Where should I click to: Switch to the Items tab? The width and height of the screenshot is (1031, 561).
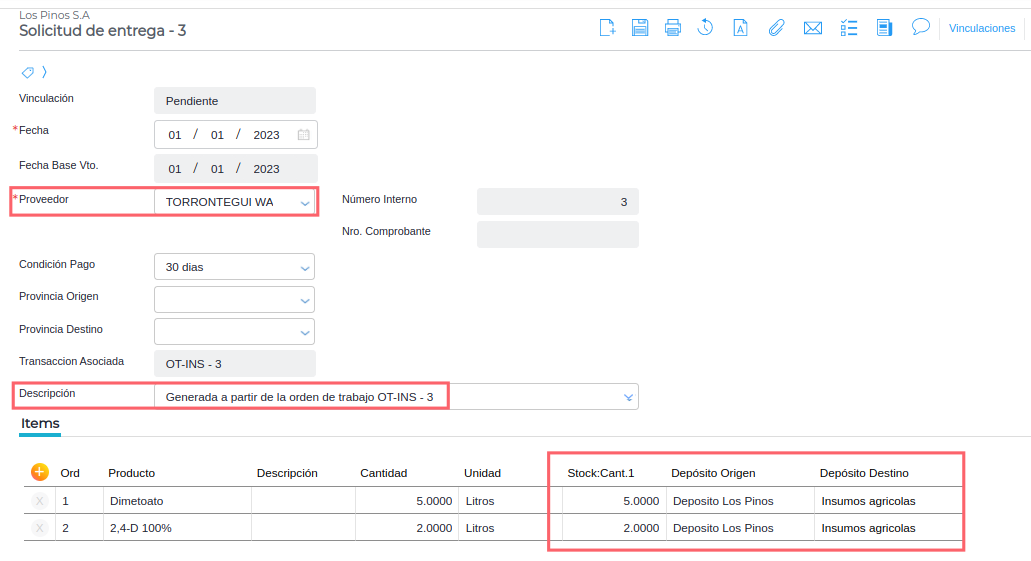(x=40, y=424)
